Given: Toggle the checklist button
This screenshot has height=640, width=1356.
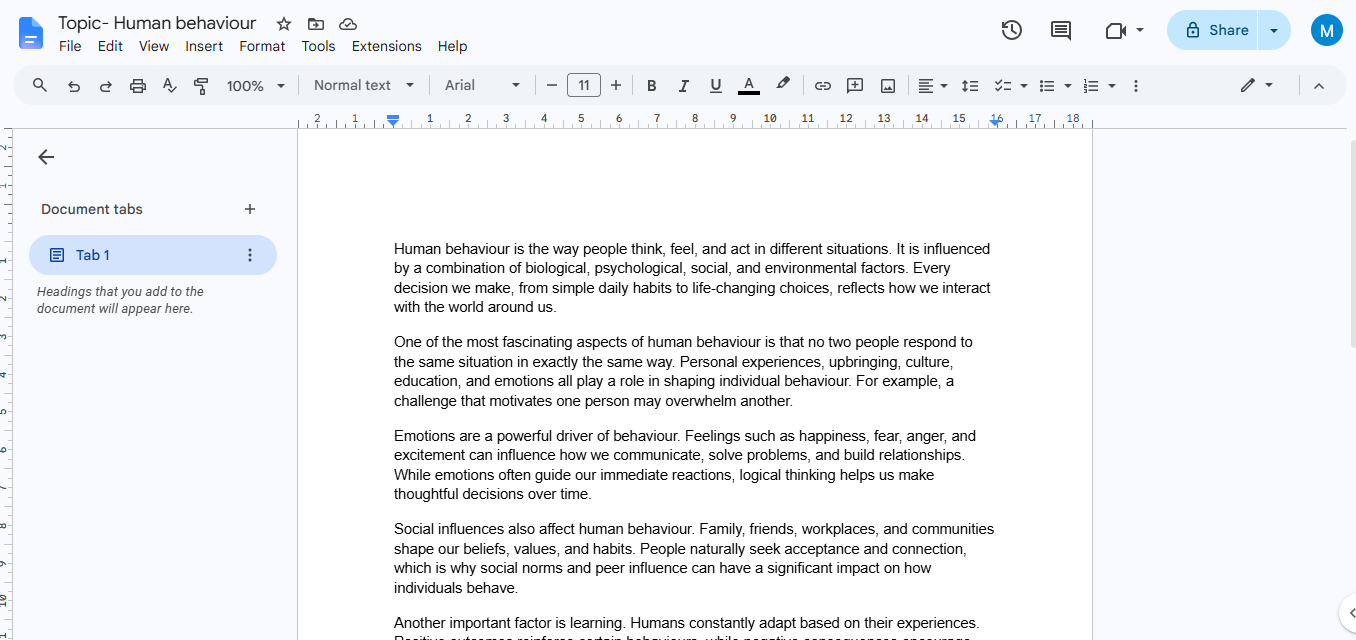Looking at the screenshot, I should point(1001,86).
